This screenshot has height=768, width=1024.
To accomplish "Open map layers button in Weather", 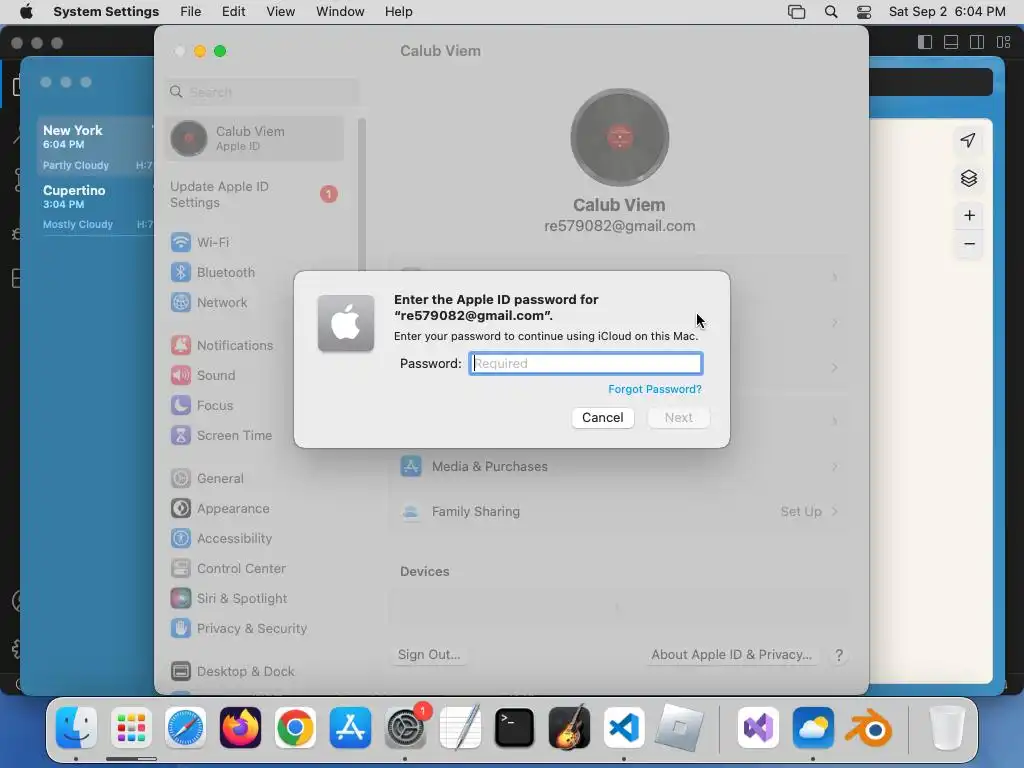I will [x=968, y=178].
